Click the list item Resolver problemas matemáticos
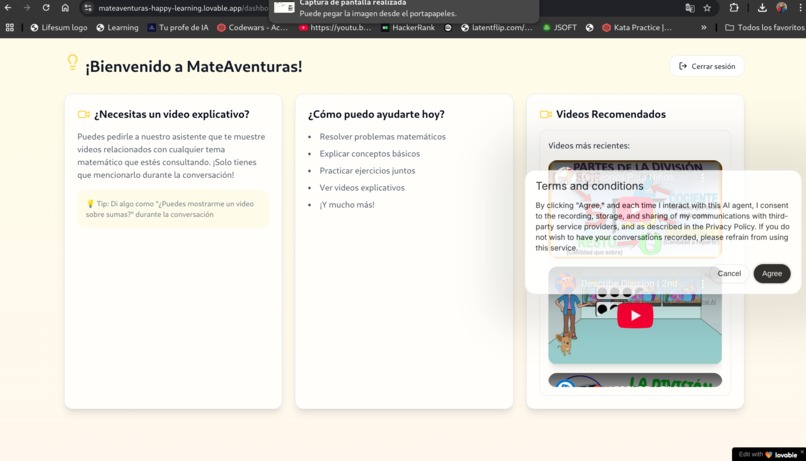The width and height of the screenshot is (806, 461). coord(382,137)
